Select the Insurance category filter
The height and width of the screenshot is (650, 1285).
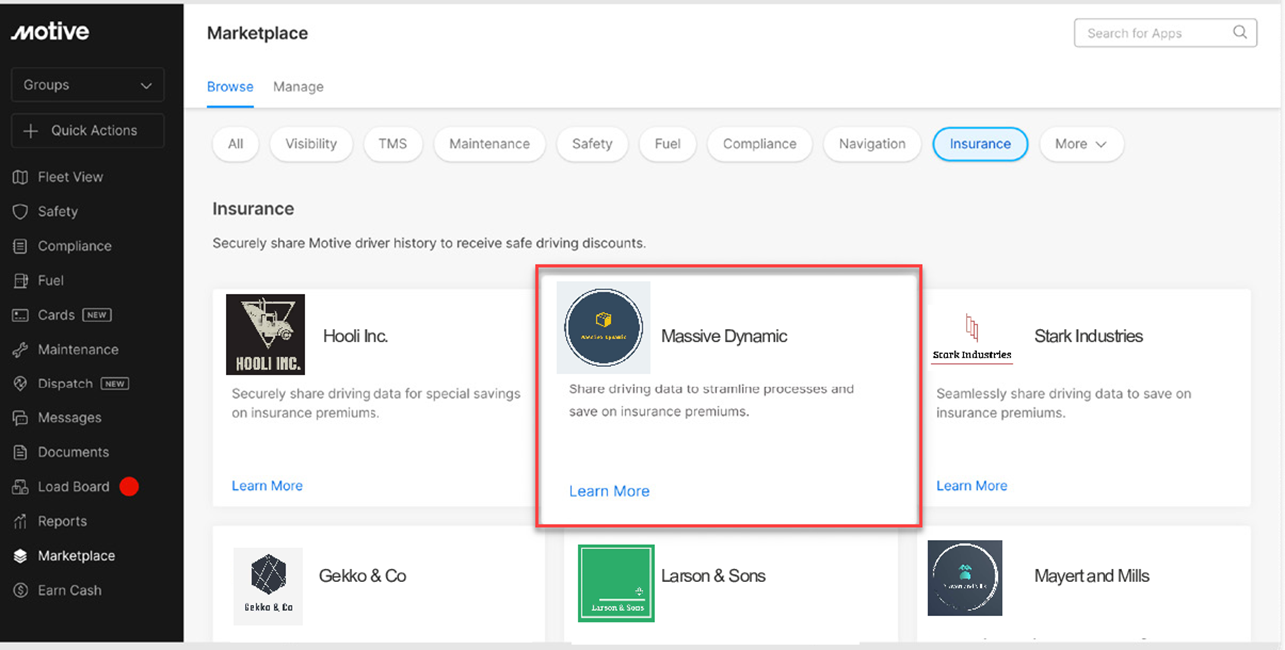[x=980, y=144]
